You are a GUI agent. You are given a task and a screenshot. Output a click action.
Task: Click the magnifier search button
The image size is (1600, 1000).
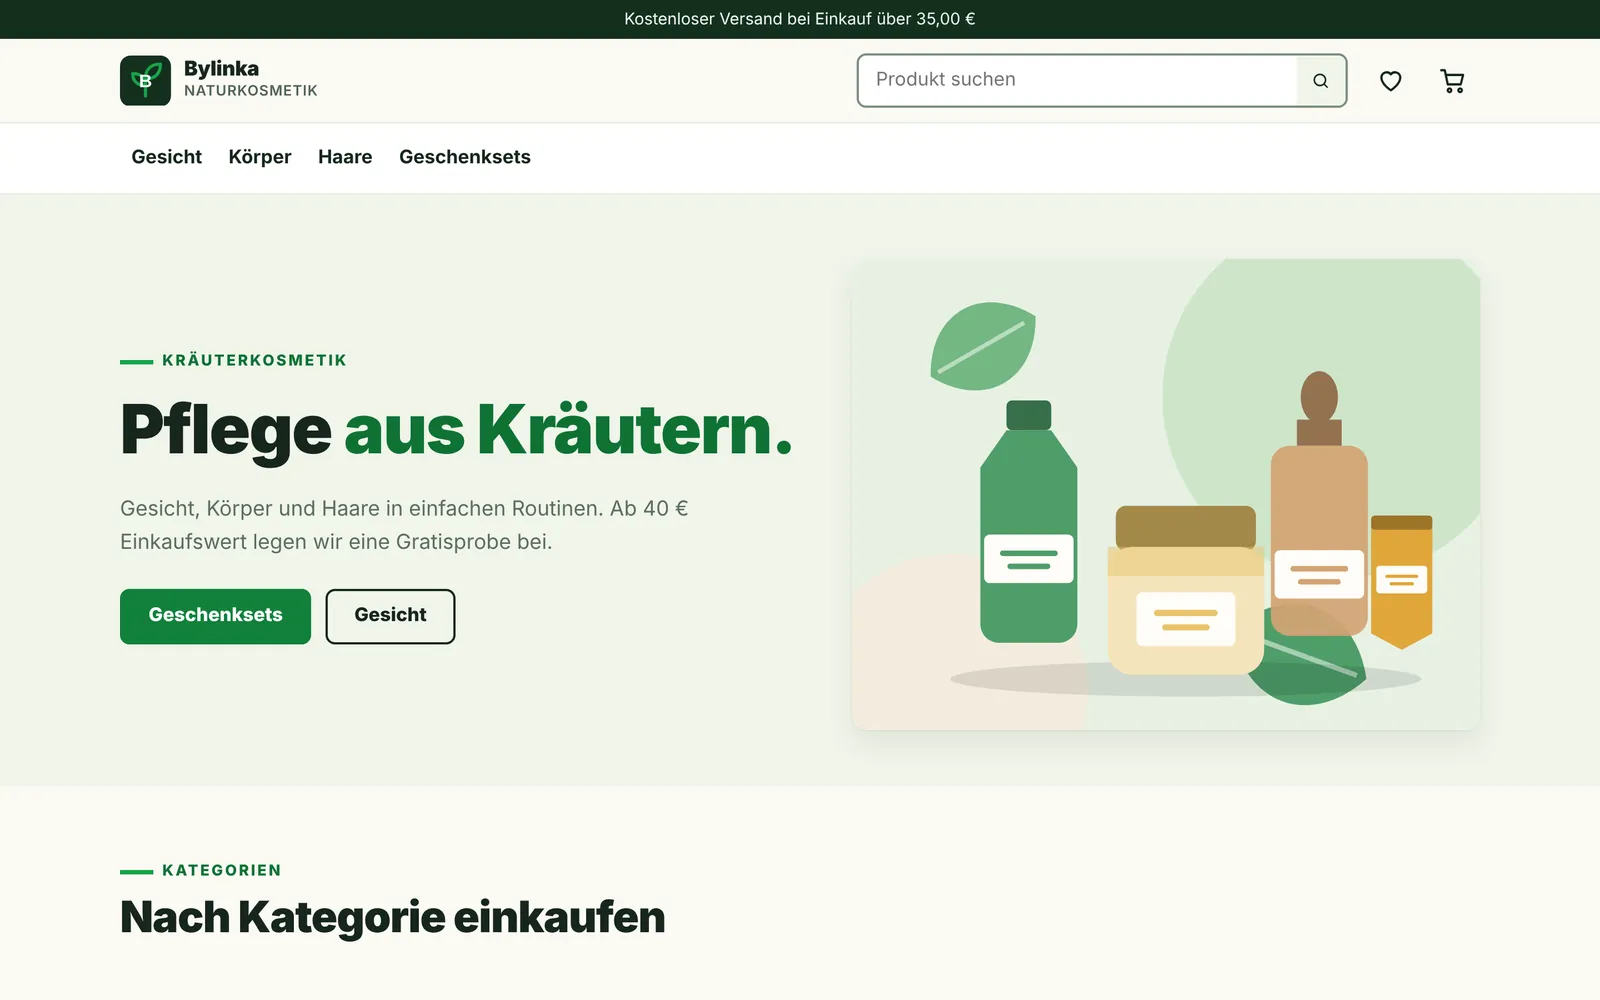1321,81
